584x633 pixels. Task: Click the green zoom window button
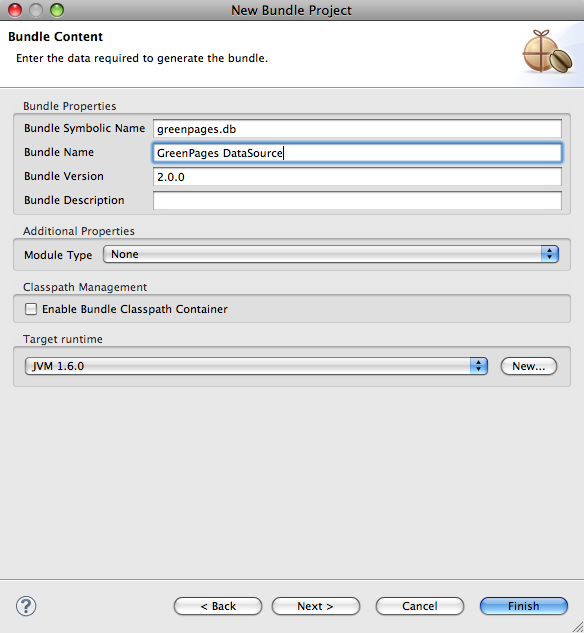57,10
